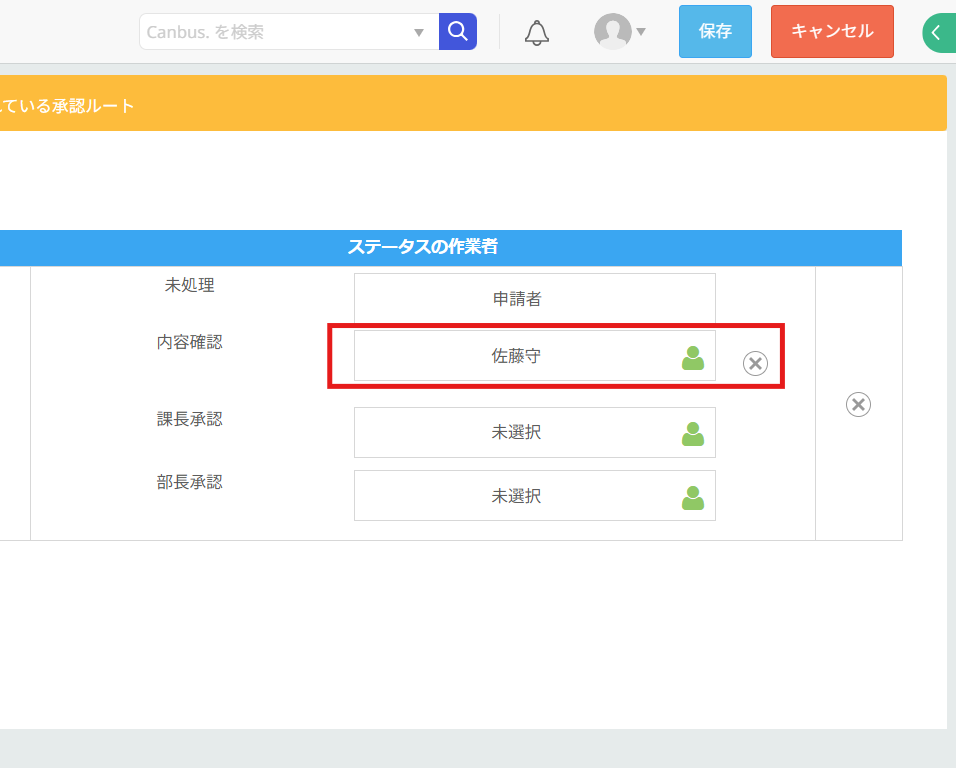The height and width of the screenshot is (768, 956).
Task: Click the 保存 button
Action: [x=715, y=32]
